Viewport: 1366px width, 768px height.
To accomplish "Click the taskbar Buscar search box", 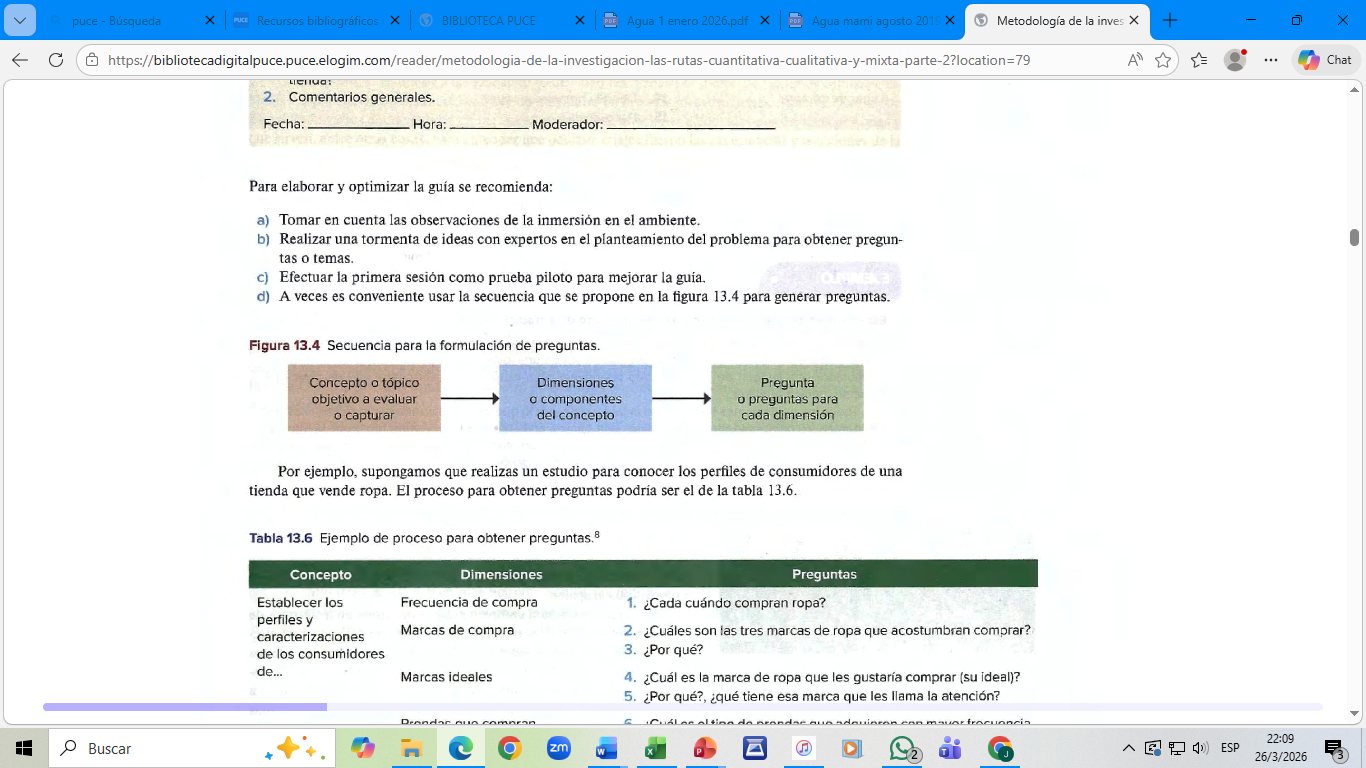I will pos(190,748).
